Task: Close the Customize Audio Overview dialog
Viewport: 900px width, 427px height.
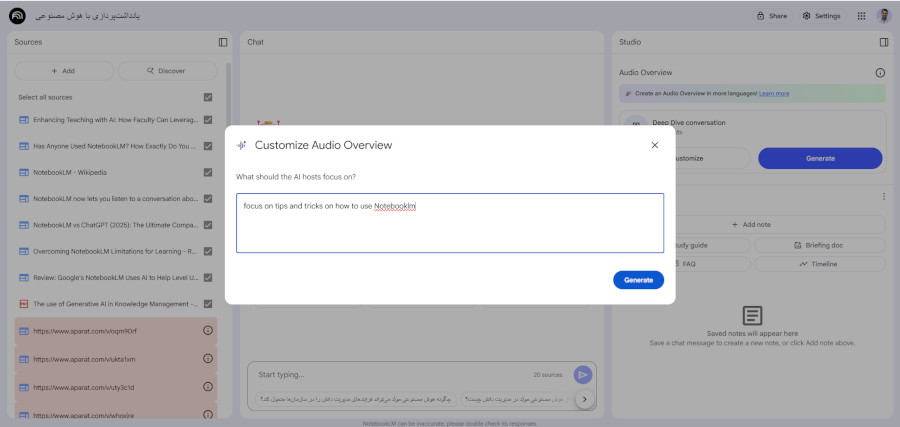Action: [x=655, y=145]
